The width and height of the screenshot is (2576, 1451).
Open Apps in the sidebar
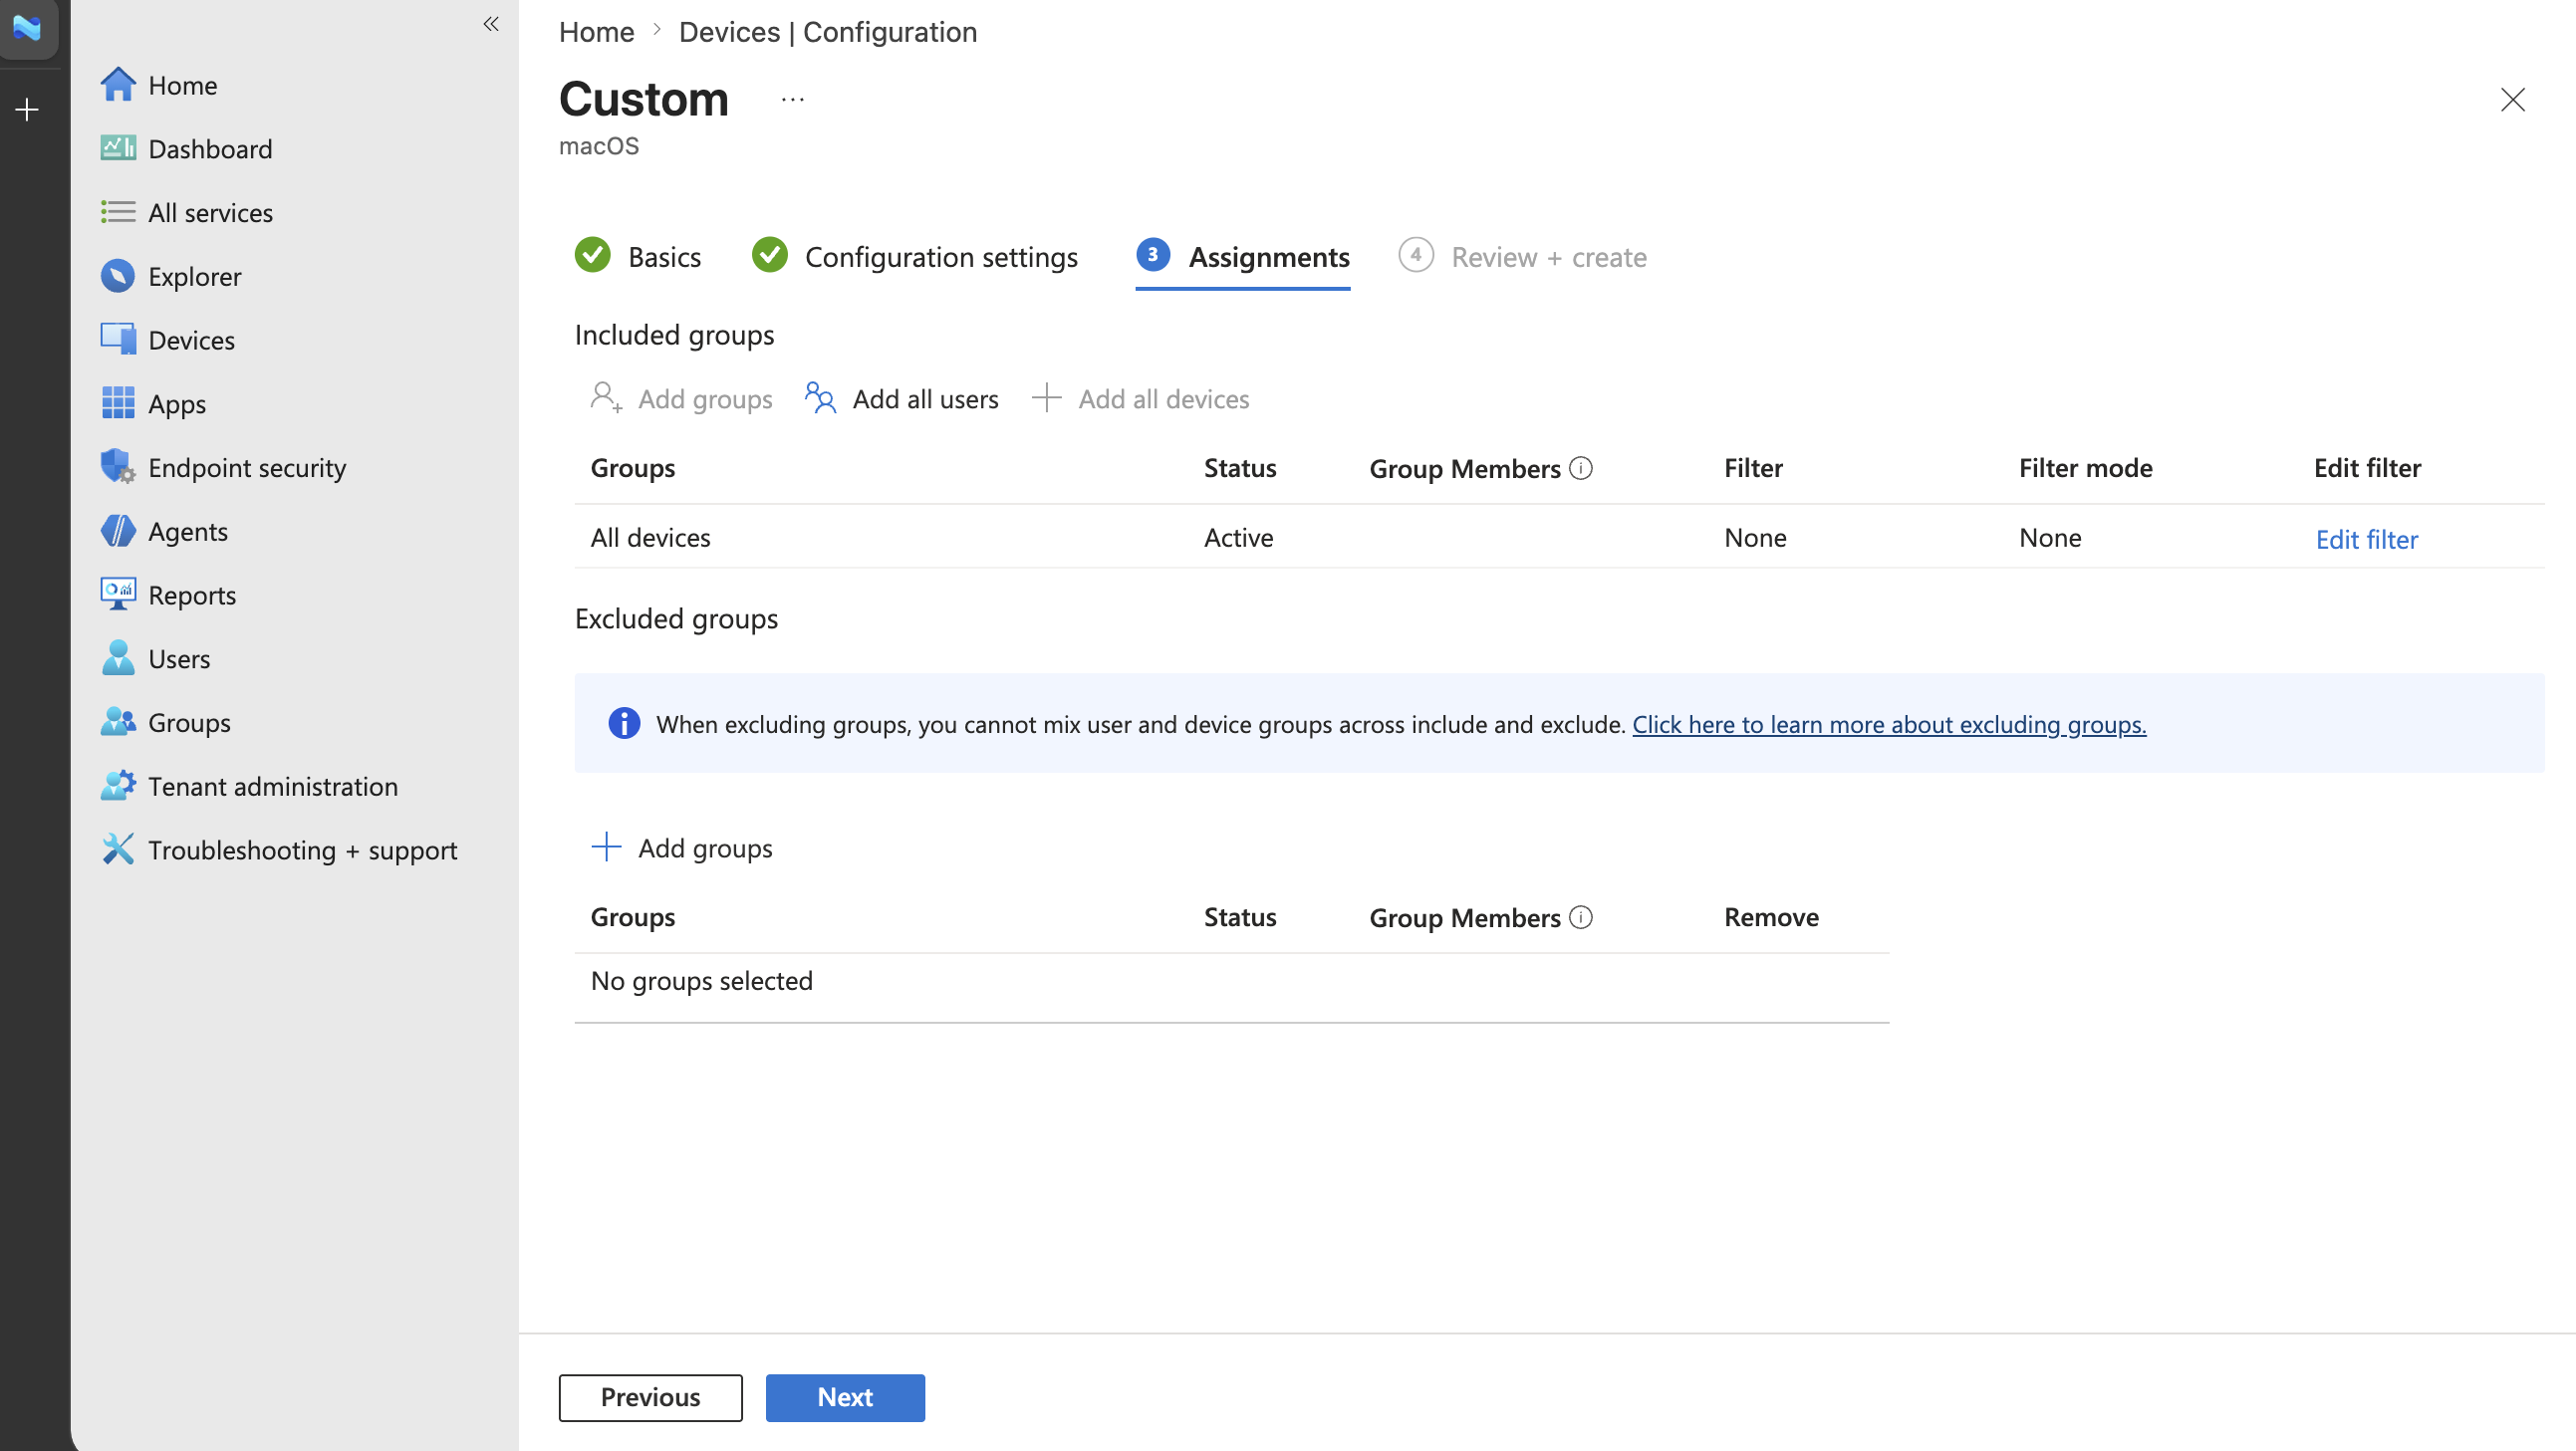click(x=177, y=404)
